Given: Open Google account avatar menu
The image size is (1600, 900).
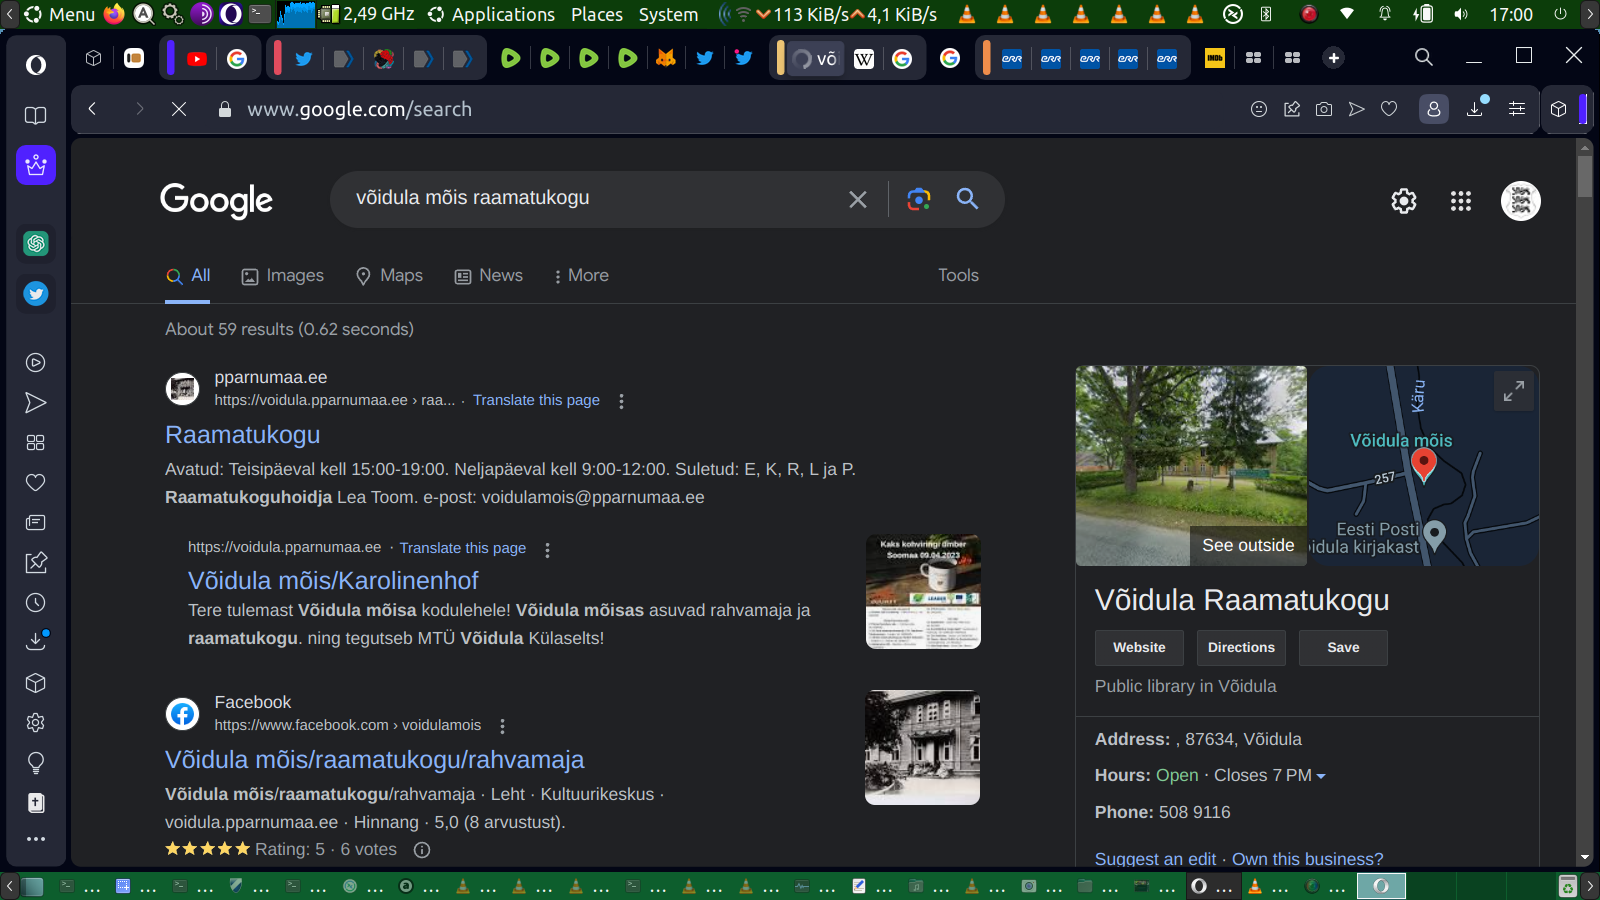Looking at the screenshot, I should (1521, 201).
